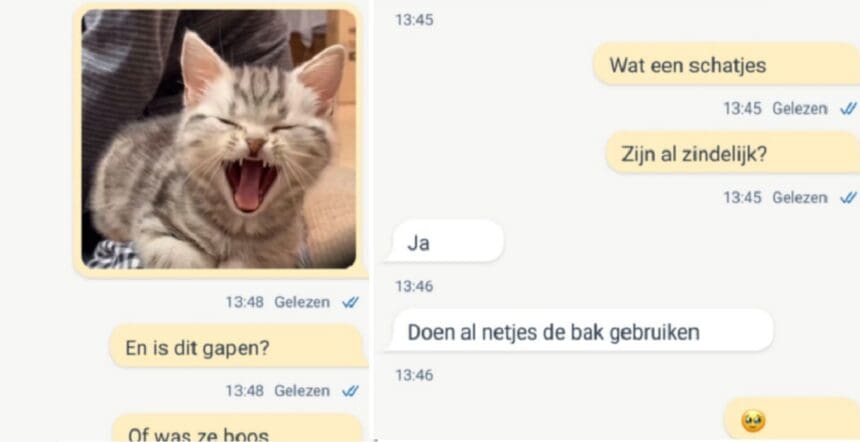This screenshot has height=442, width=860.
Task: Open the yawning kitten photo
Action: (219, 139)
